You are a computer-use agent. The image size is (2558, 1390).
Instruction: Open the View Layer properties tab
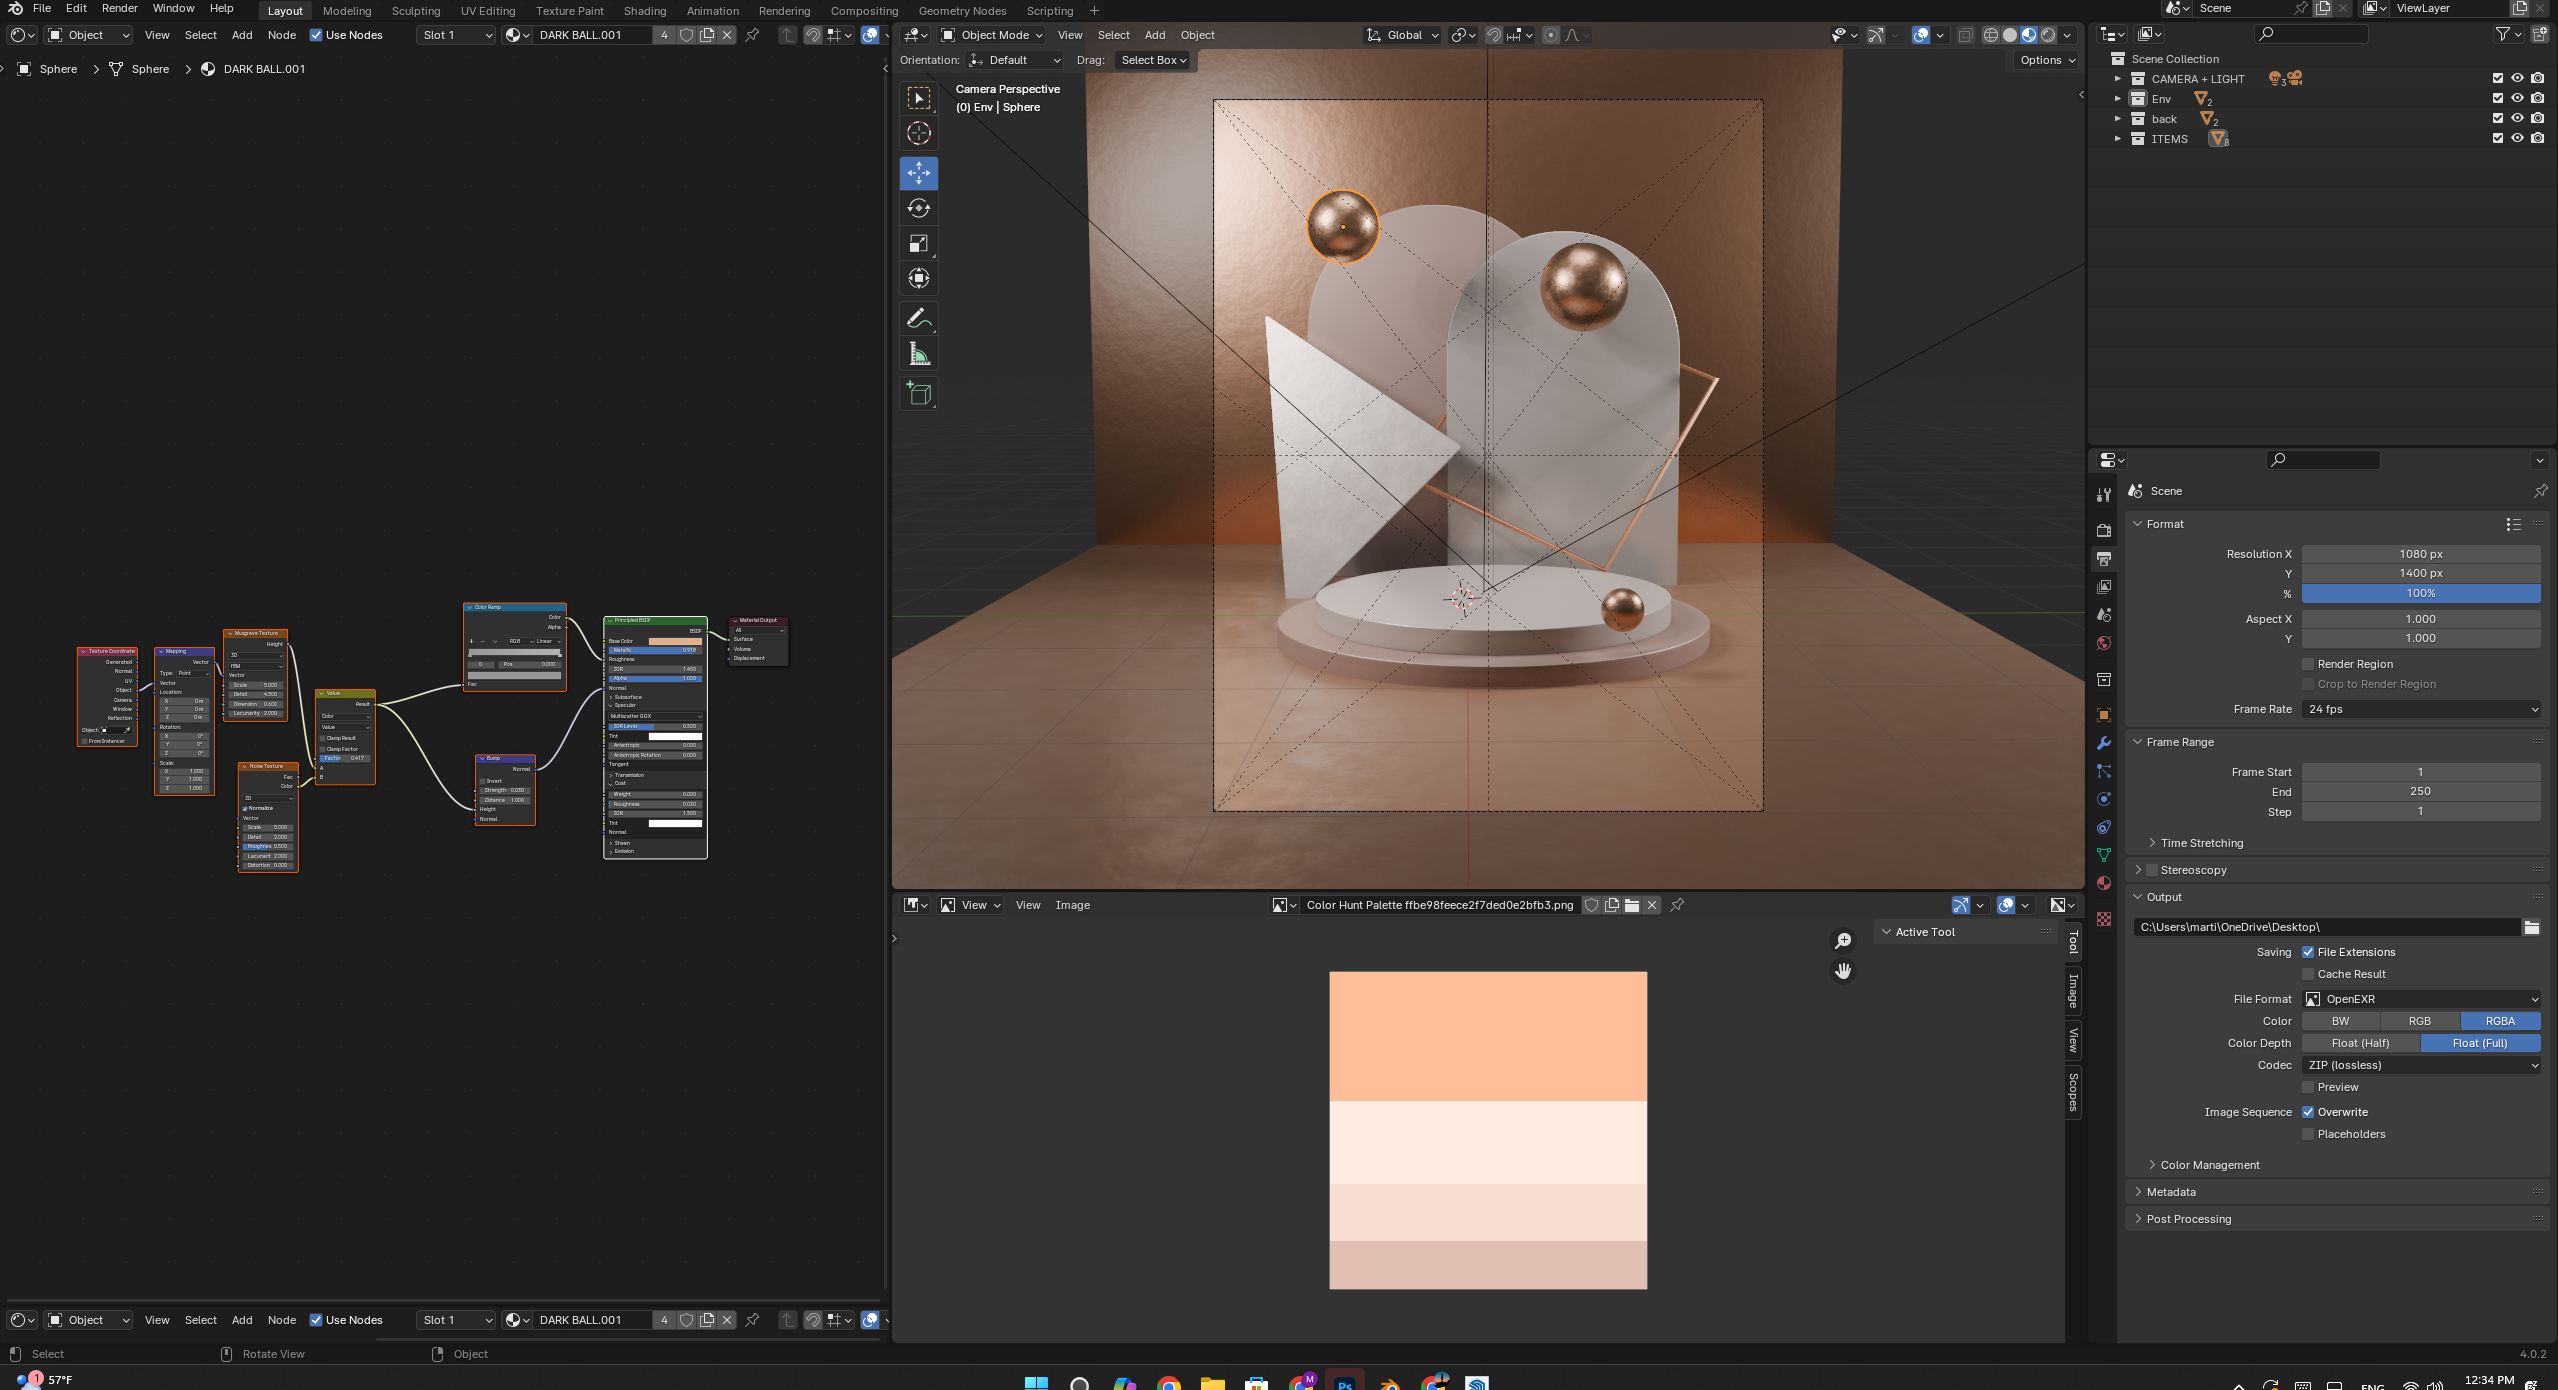2104,586
